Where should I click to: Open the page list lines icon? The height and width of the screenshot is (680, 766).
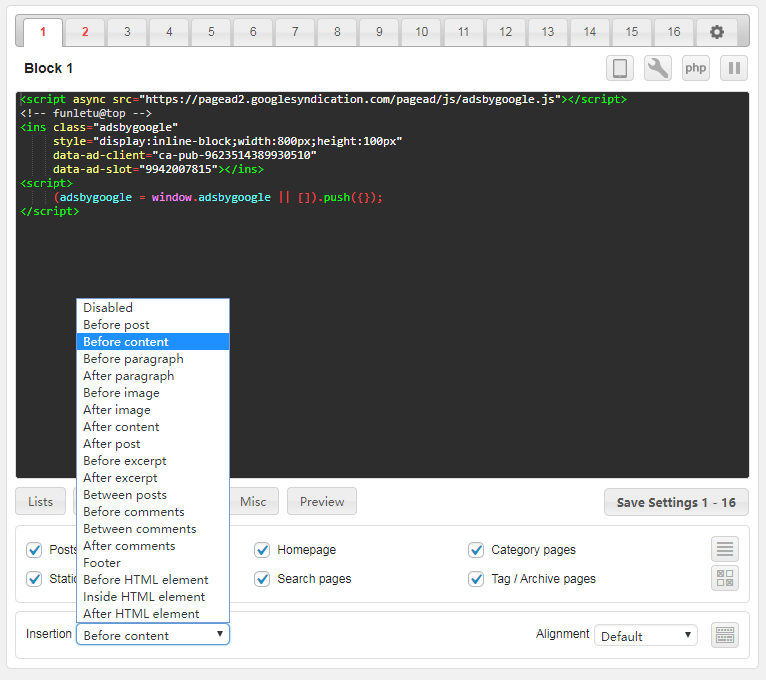click(724, 549)
